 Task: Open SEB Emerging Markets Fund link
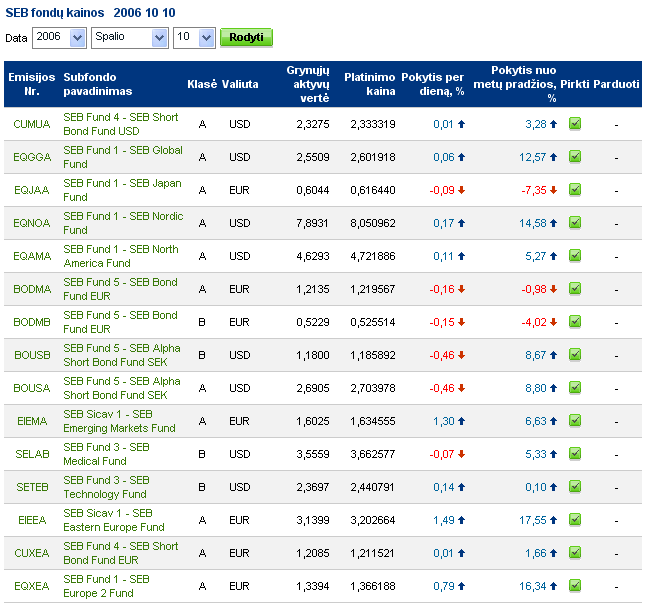[120, 421]
